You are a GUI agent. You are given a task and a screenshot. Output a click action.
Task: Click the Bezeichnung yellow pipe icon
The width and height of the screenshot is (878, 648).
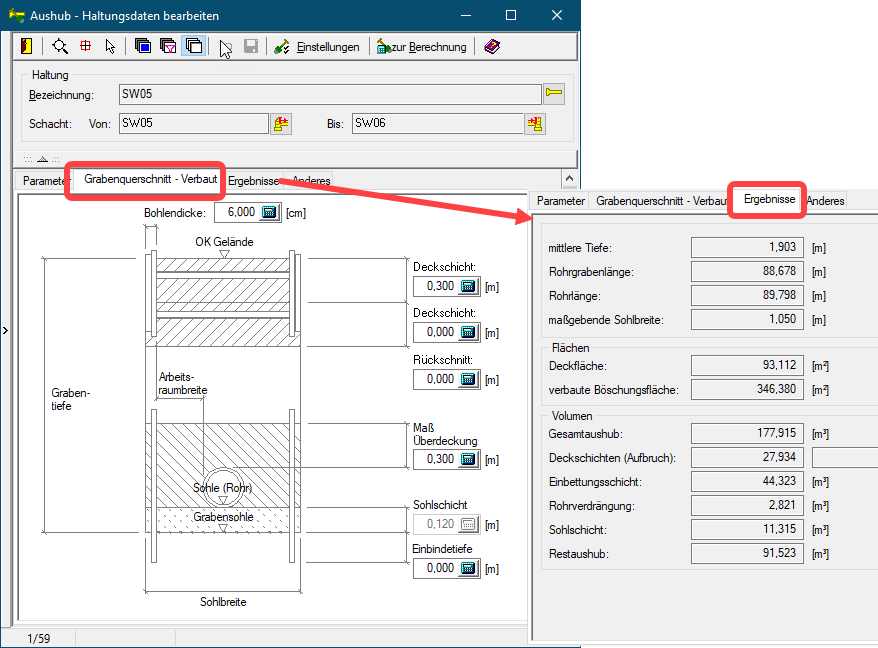pos(554,94)
